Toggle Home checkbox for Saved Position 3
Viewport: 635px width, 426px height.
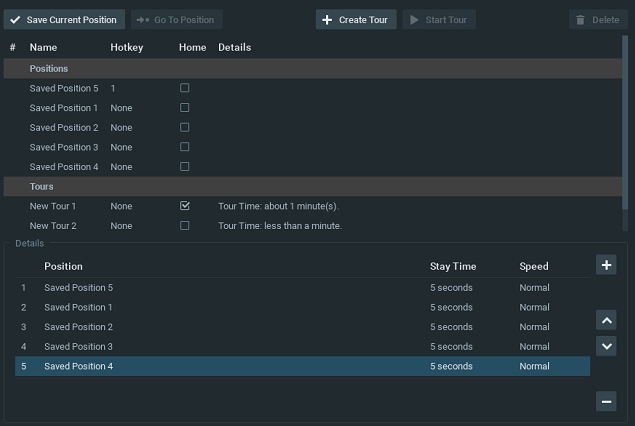(x=184, y=147)
